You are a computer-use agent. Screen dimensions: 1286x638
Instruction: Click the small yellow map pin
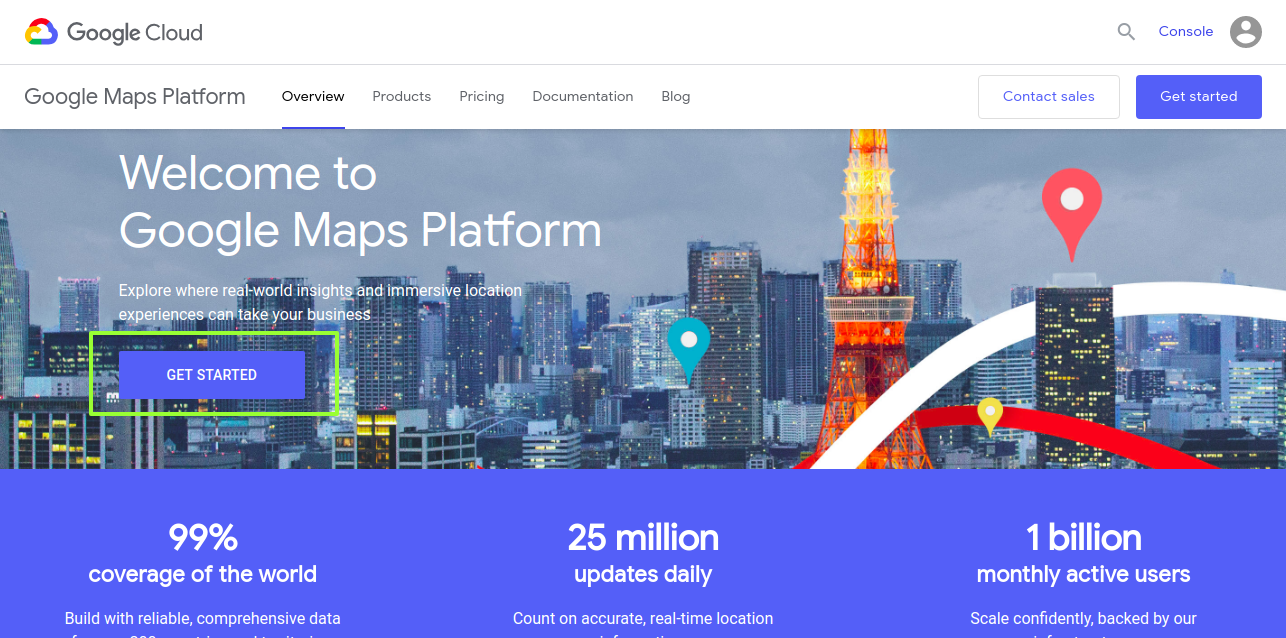[989, 413]
